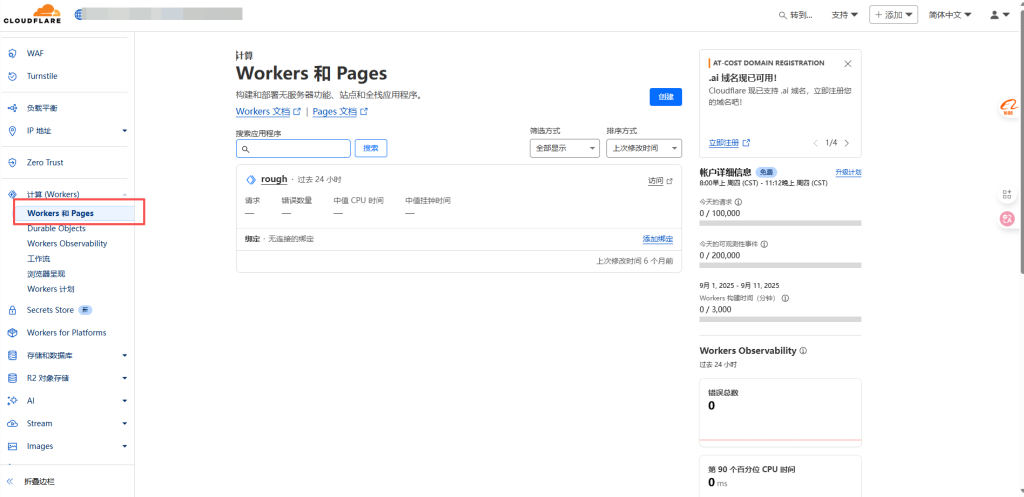Image resolution: width=1024 pixels, height=497 pixels.
Task: Expand the AI section arrow
Action: (125, 401)
